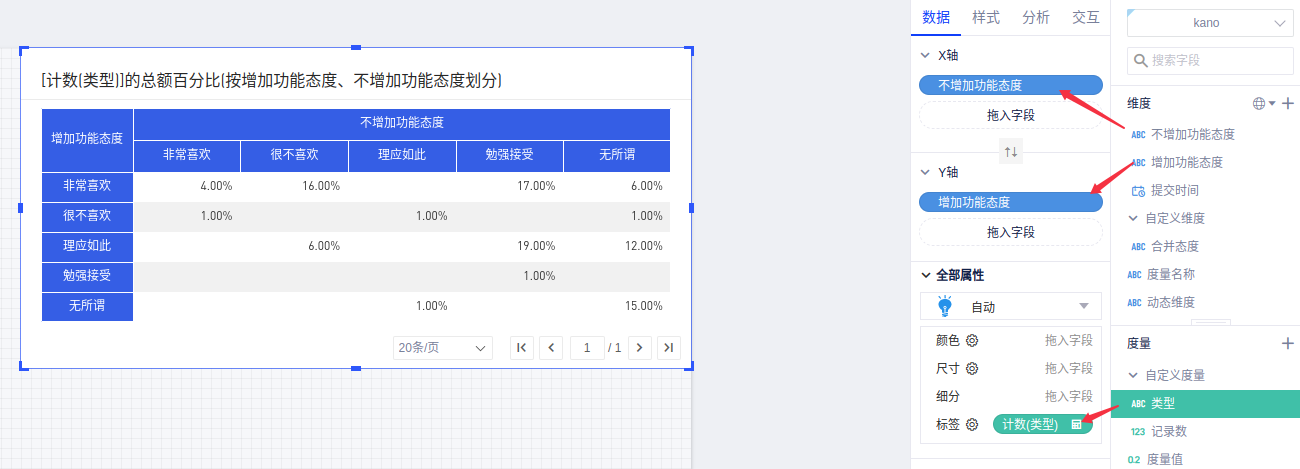Collapse the X轴 section
This screenshot has width=1300, height=469.
[925, 55]
